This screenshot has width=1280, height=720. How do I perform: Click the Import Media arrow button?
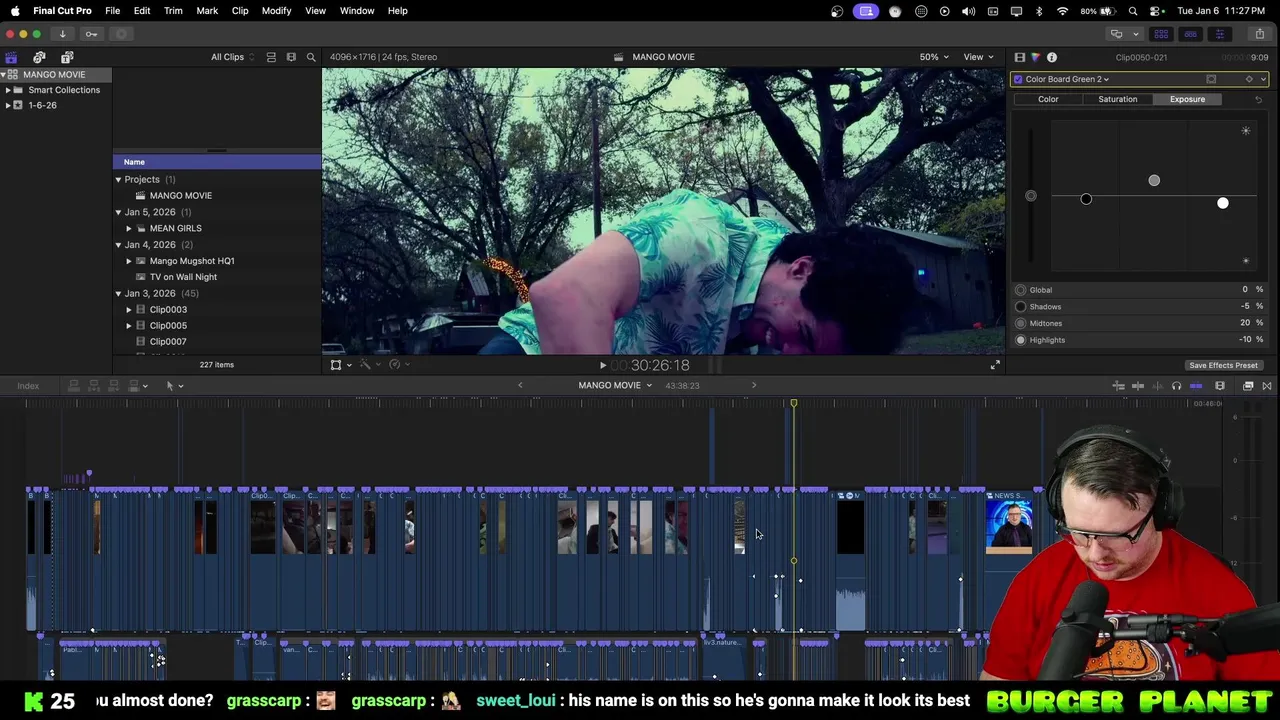pos(62,34)
